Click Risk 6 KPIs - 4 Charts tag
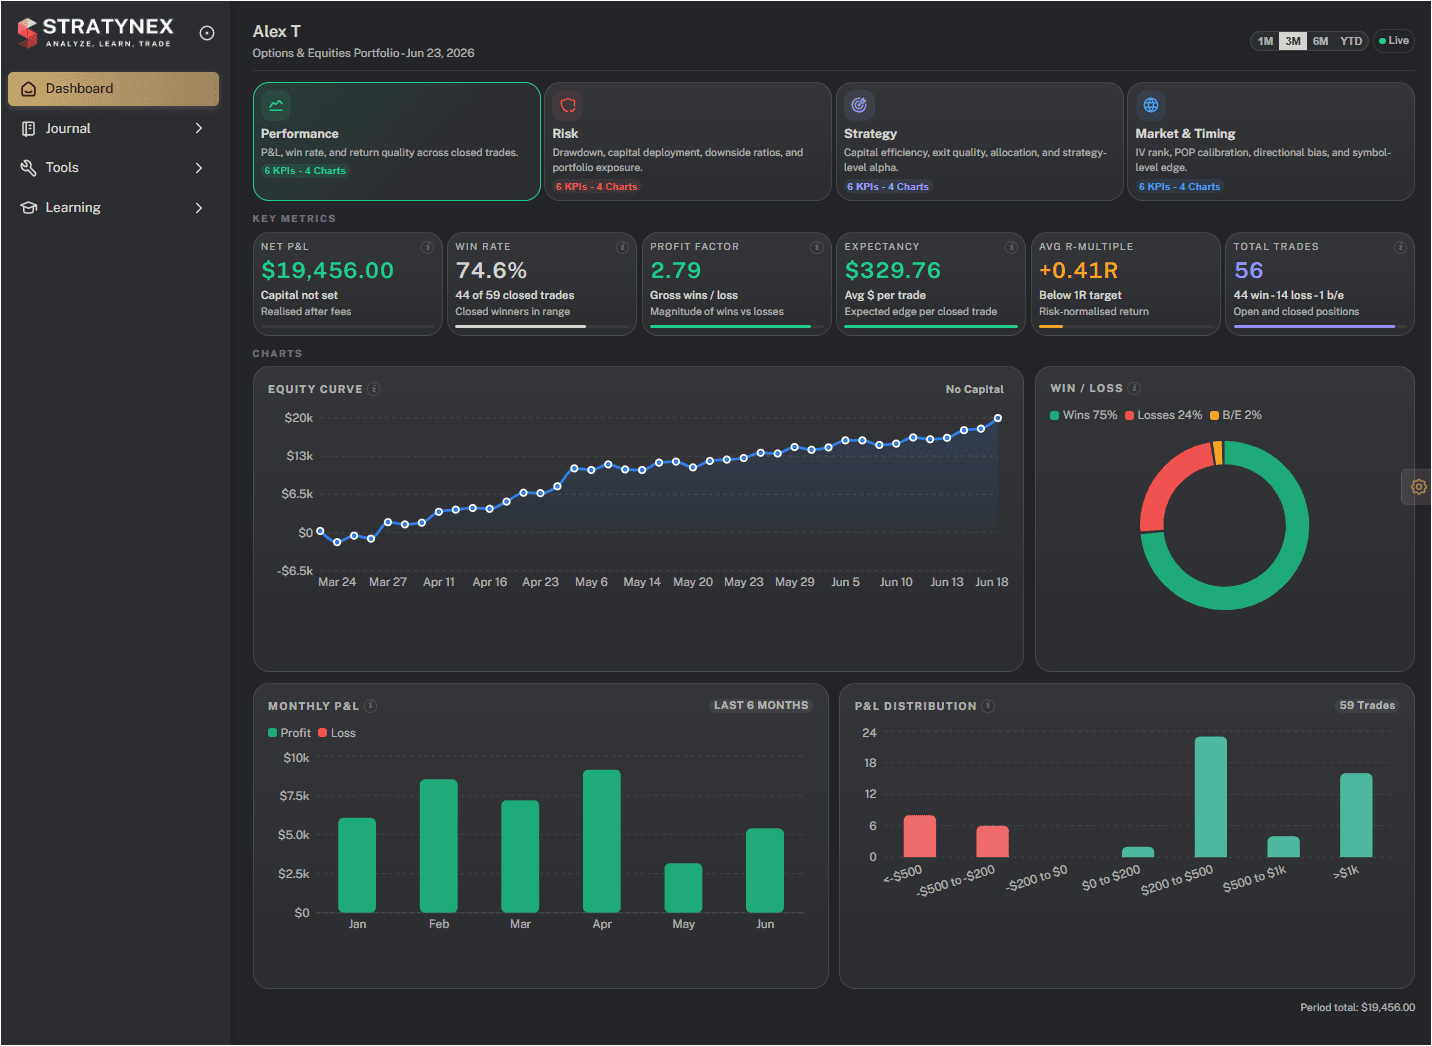Screen dimensions: 1432x1046 click(596, 187)
